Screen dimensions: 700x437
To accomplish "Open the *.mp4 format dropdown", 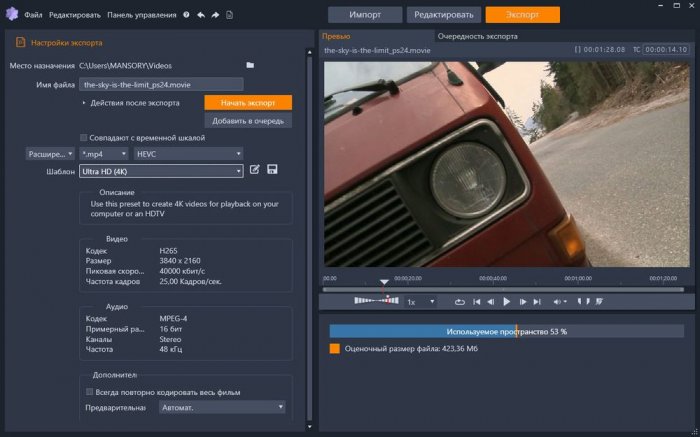I will point(103,153).
